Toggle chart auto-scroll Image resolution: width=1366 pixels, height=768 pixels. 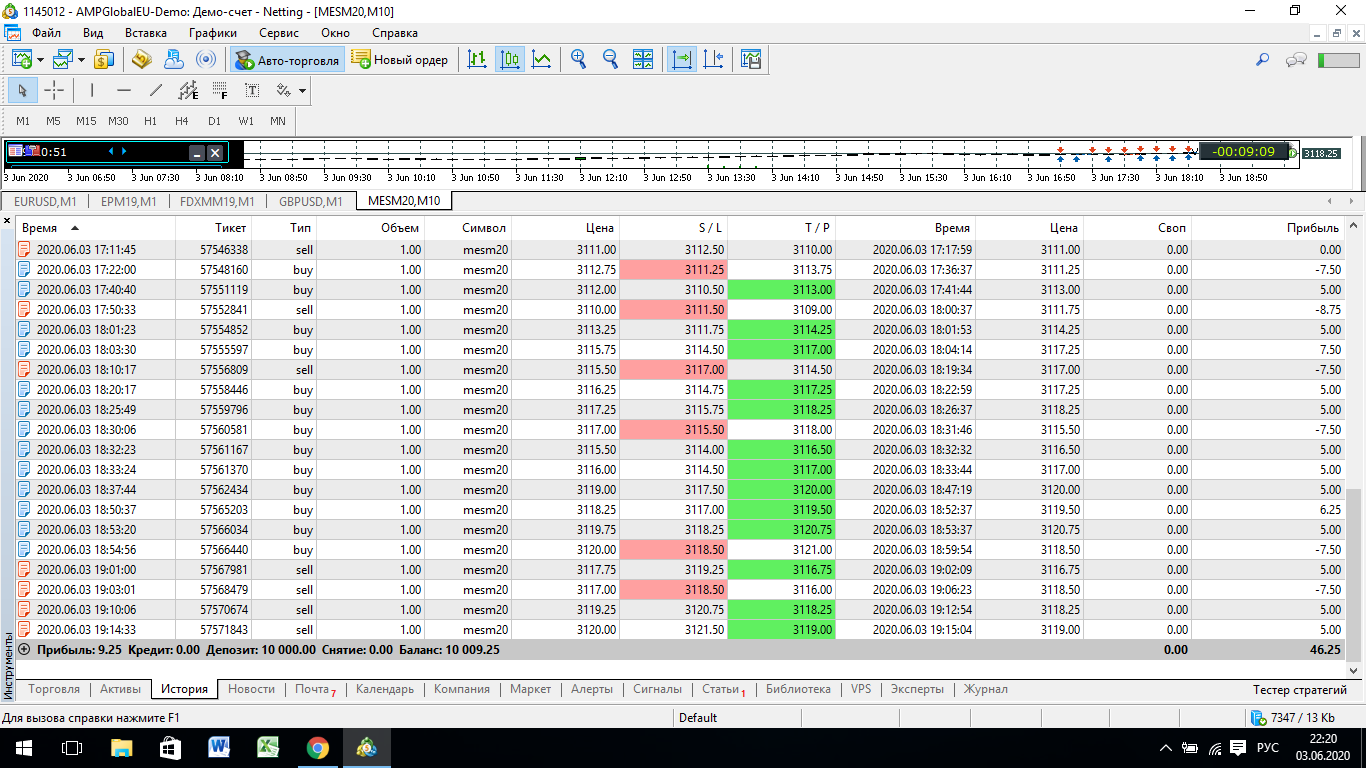coord(682,60)
